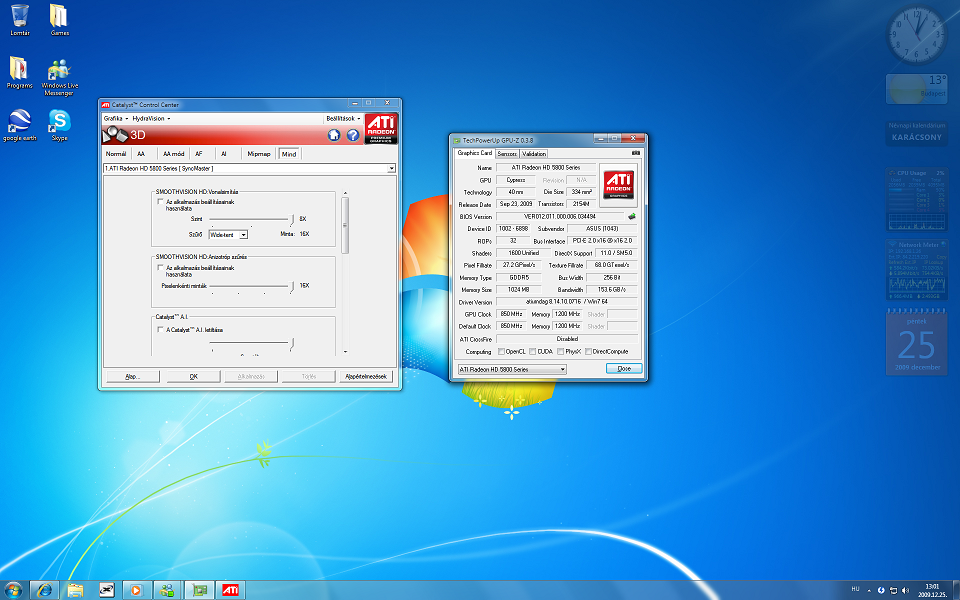Image resolution: width=960 pixels, height=600 pixels.
Task: Click the anisotropic per-pixel samples slider handle
Action: pos(292,287)
